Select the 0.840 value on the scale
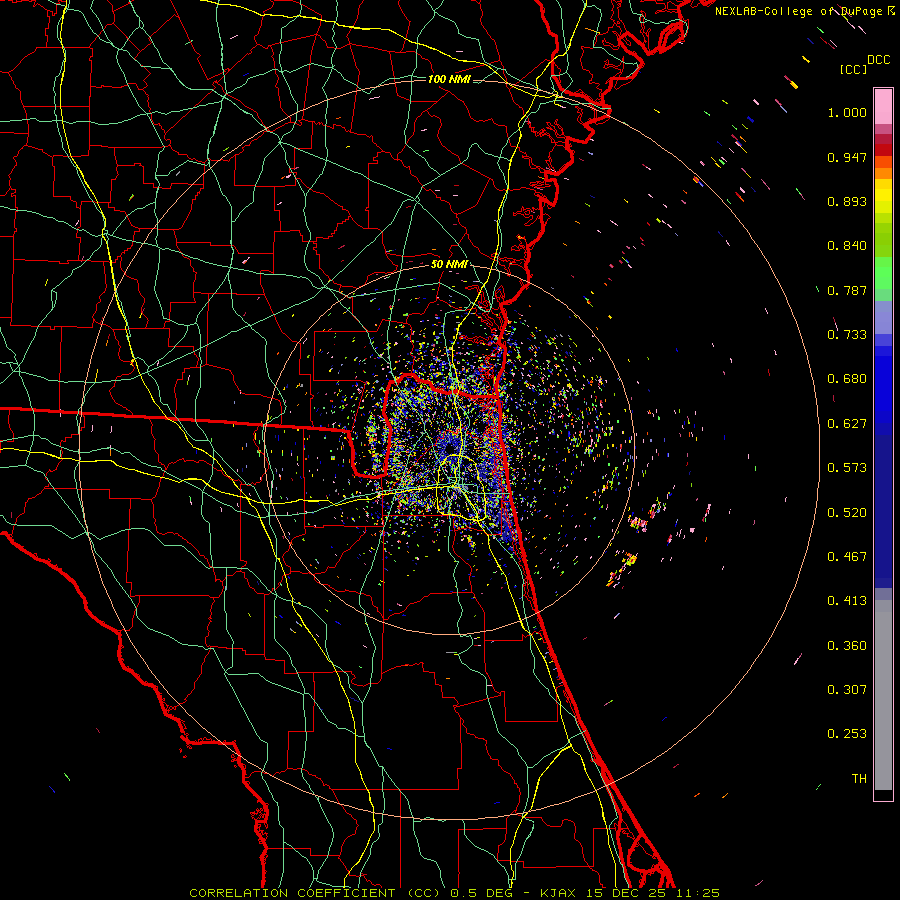Image resolution: width=900 pixels, height=900 pixels. (x=847, y=246)
